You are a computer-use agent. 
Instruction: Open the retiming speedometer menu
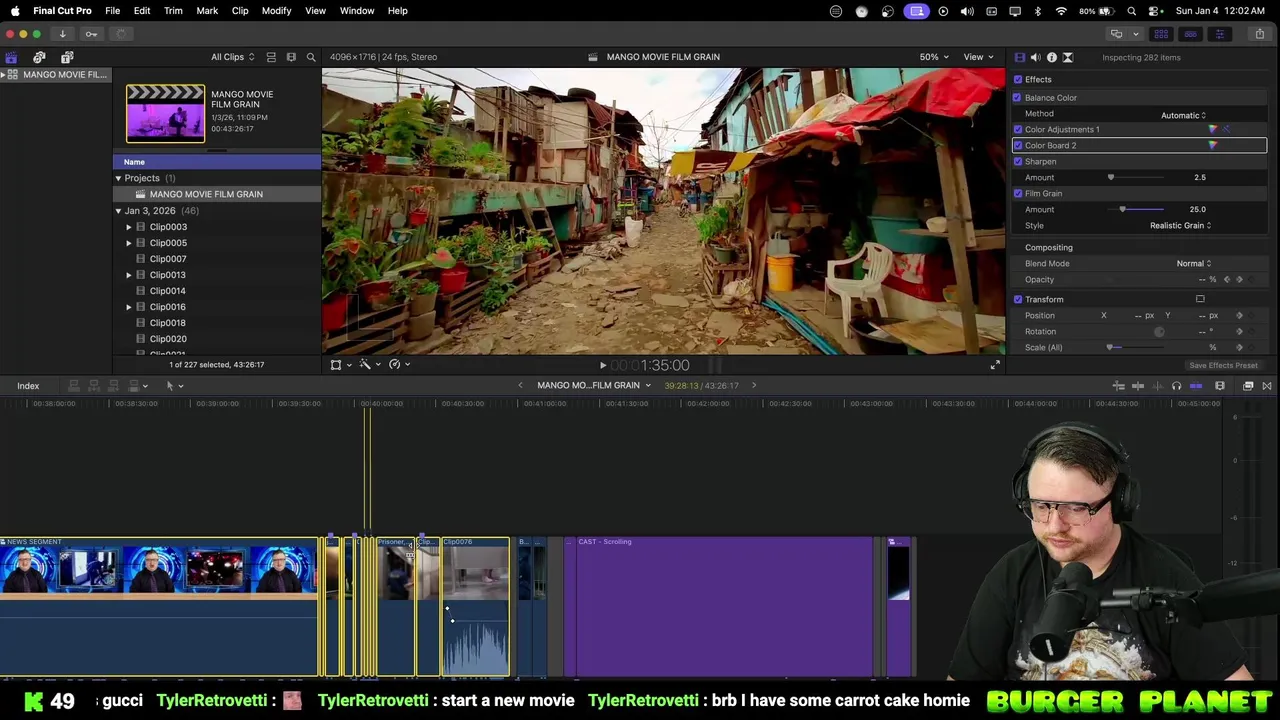point(395,365)
